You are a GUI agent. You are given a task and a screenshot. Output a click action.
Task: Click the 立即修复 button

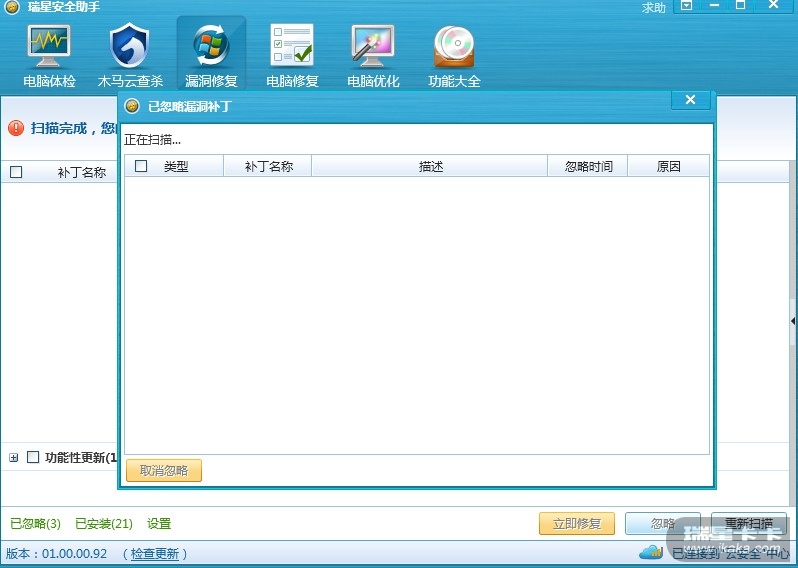(x=577, y=523)
